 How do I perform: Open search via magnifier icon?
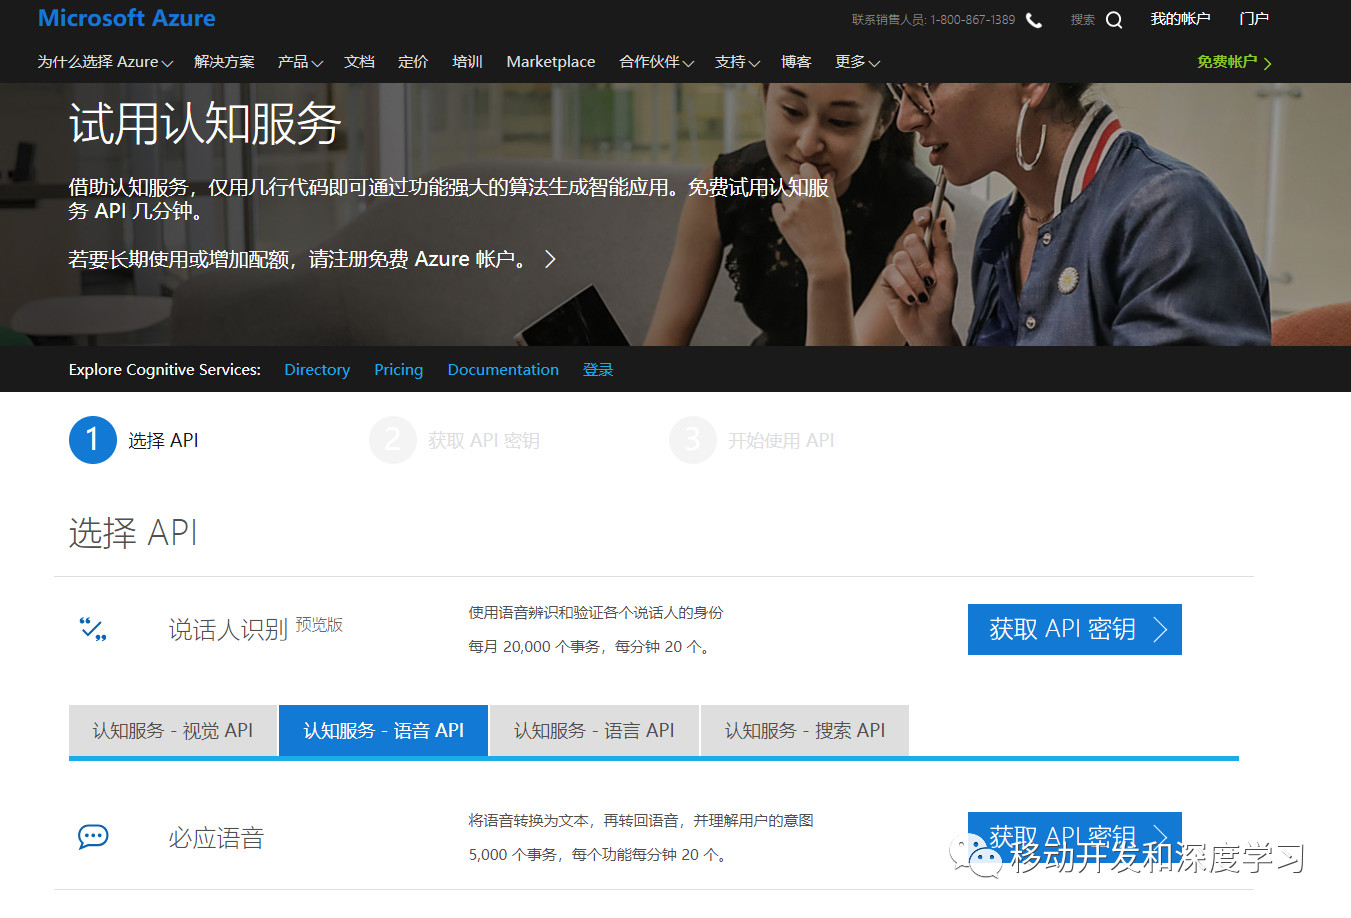[x=1114, y=20]
